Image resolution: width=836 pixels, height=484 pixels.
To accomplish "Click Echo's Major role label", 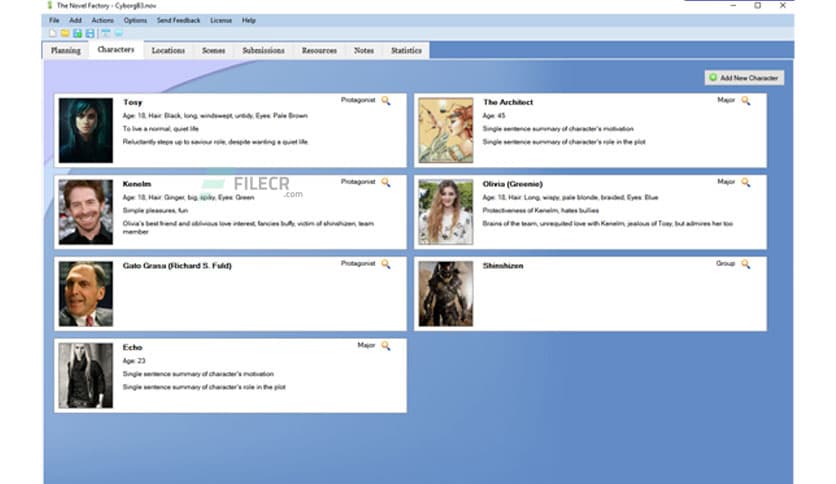I will [366, 345].
